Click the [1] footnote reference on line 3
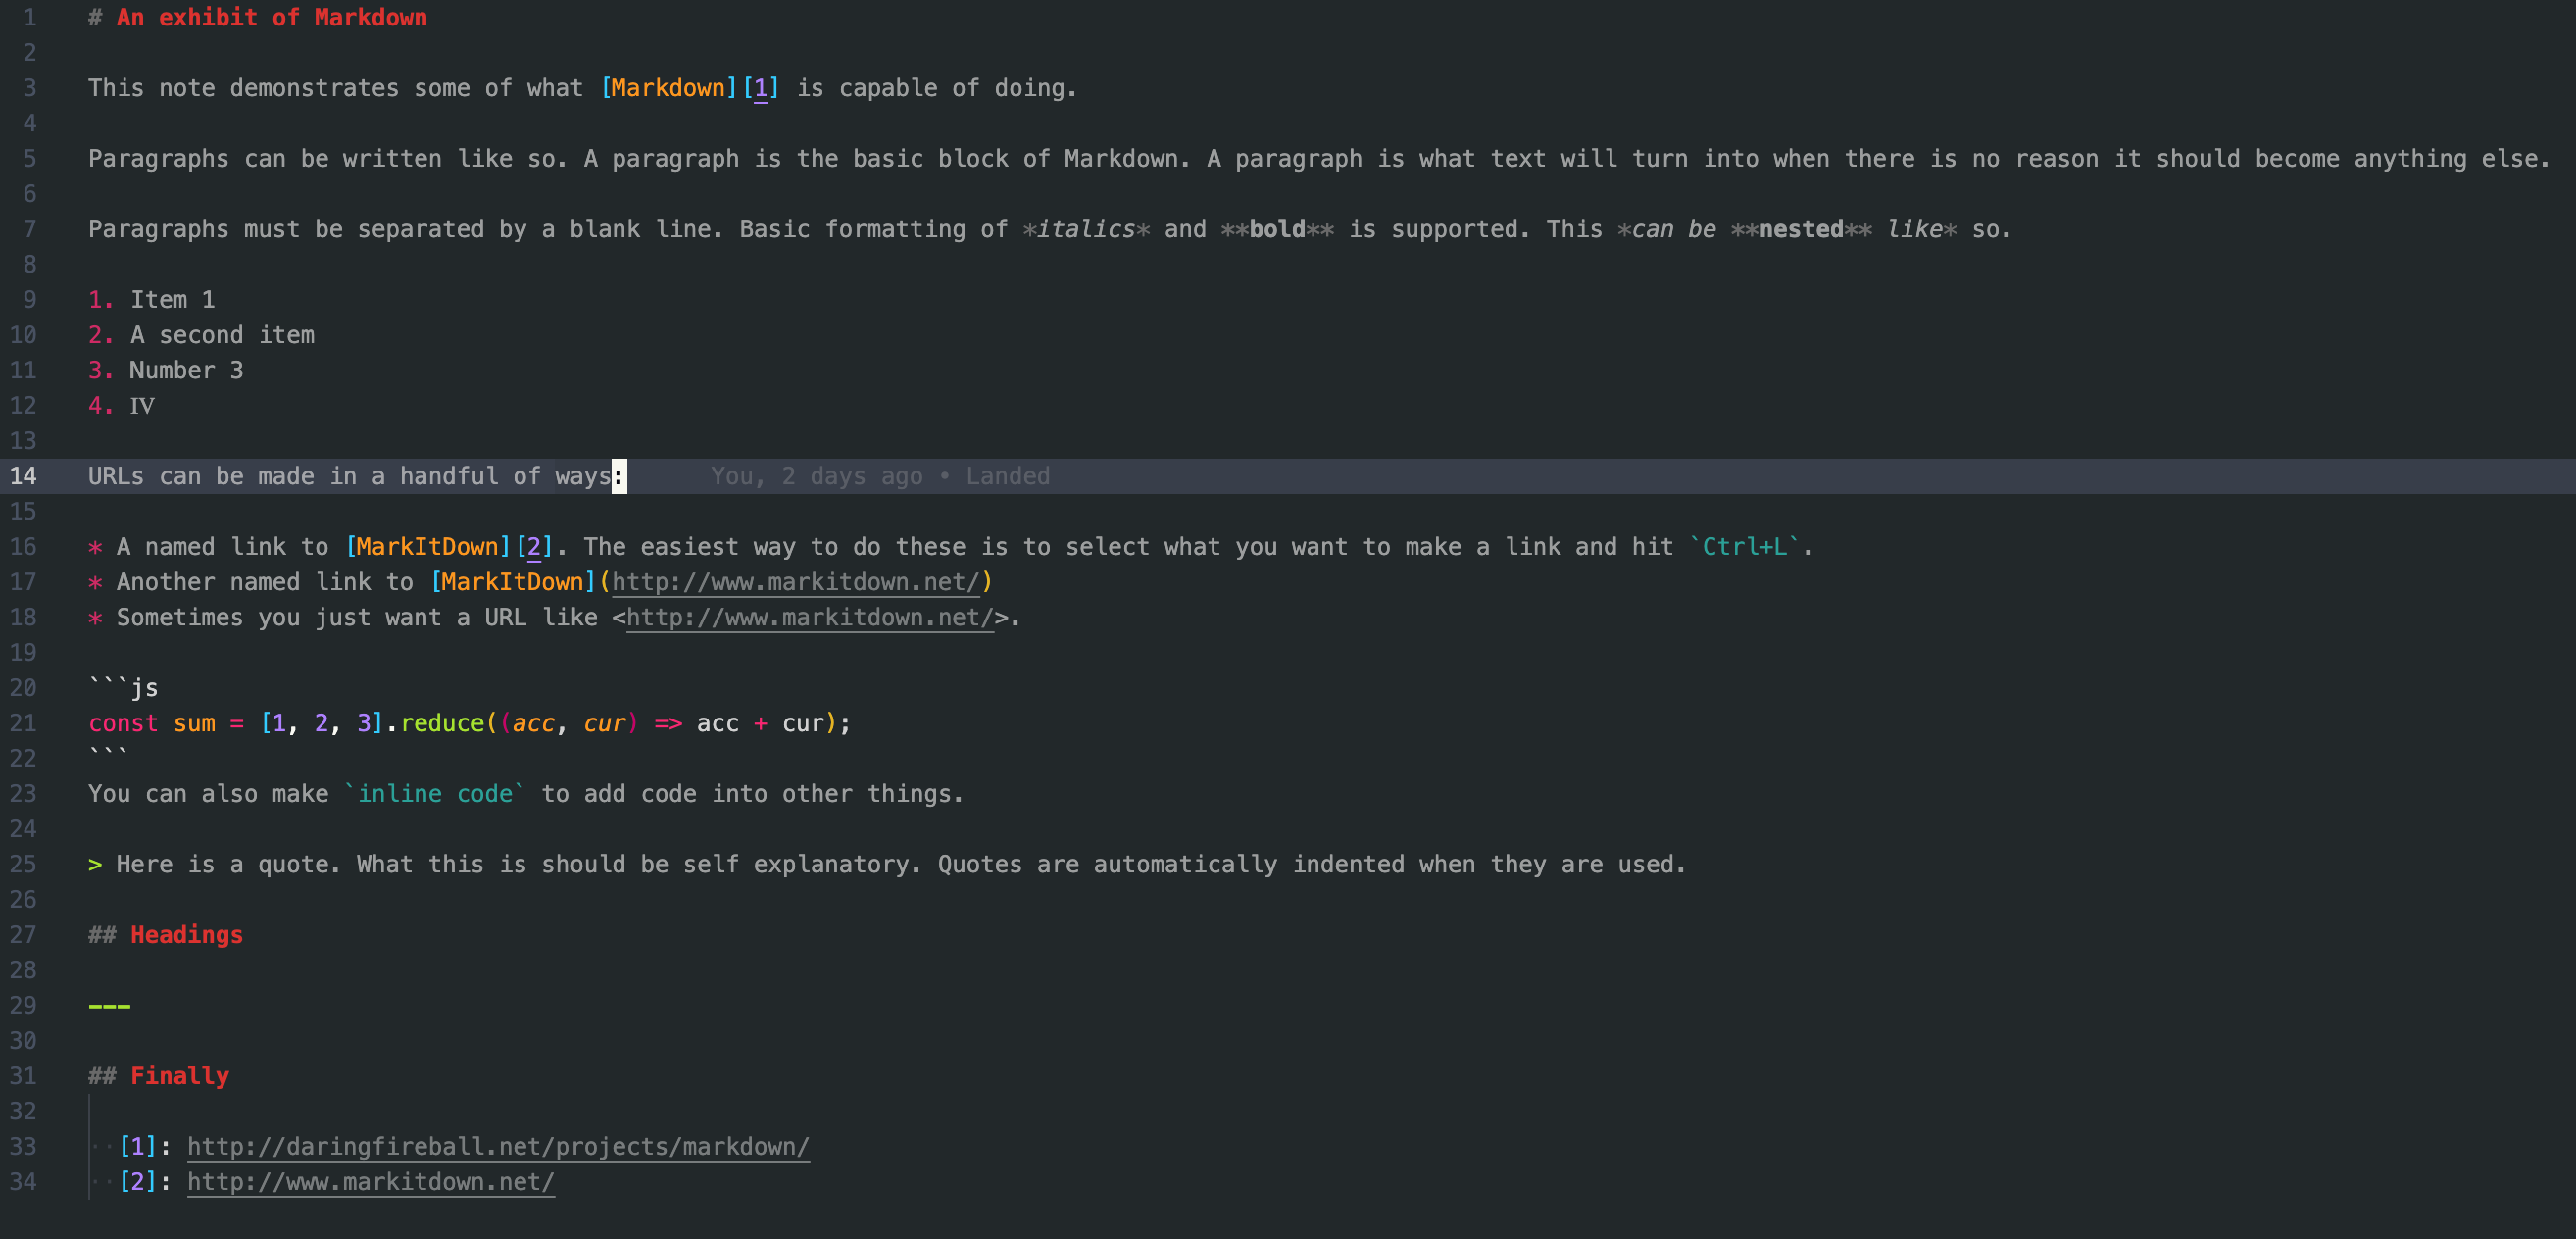The image size is (2576, 1239). (x=762, y=88)
